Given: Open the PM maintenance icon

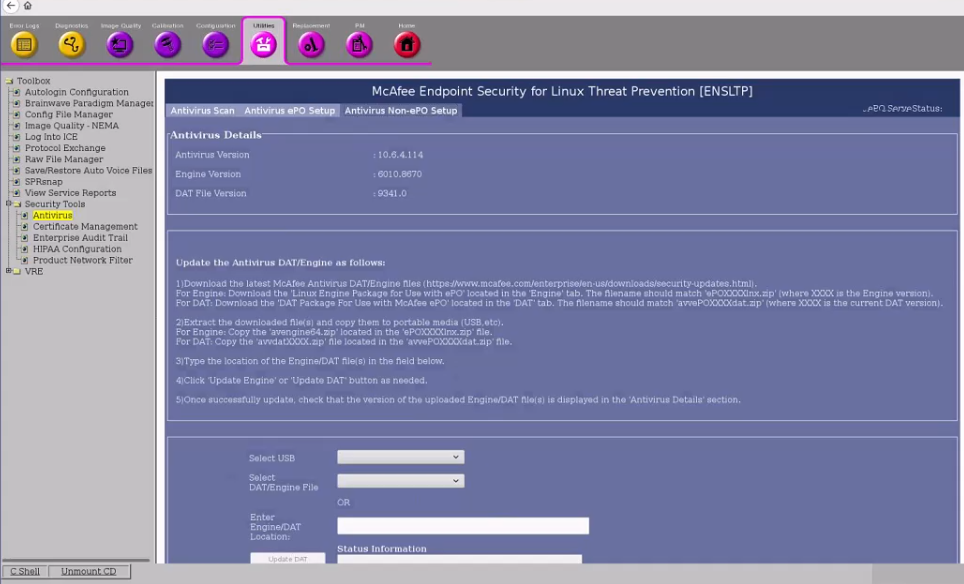Looking at the screenshot, I should (x=359, y=44).
